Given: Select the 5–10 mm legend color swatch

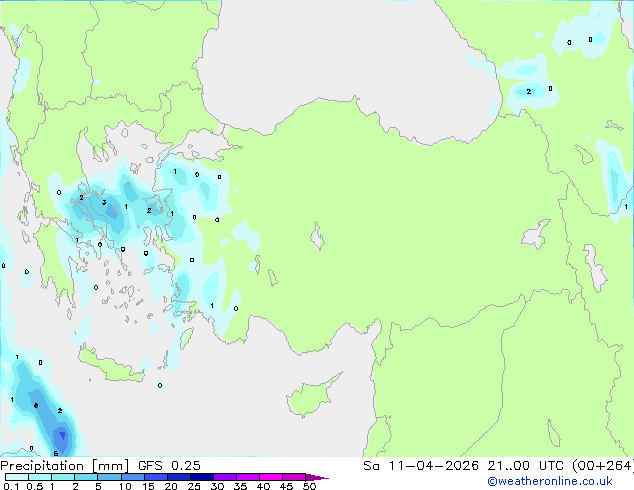Looking at the screenshot, I should (110, 477).
